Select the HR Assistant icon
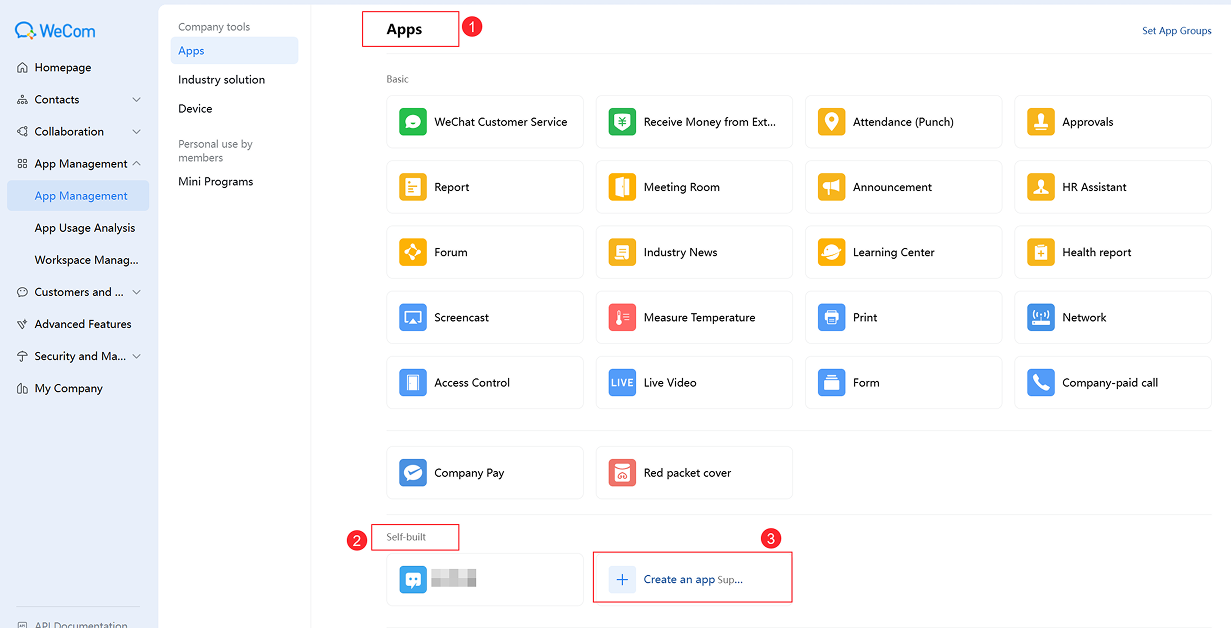1231x628 pixels. click(x=1041, y=187)
